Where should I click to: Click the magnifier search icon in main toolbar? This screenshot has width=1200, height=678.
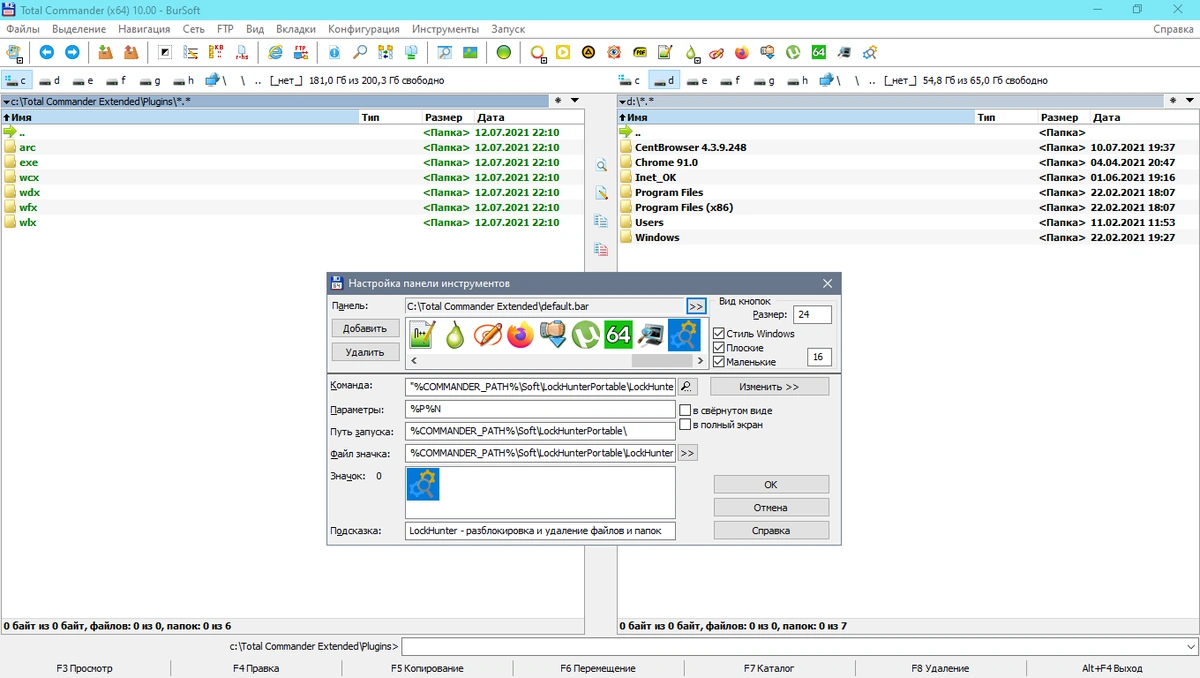pos(360,52)
